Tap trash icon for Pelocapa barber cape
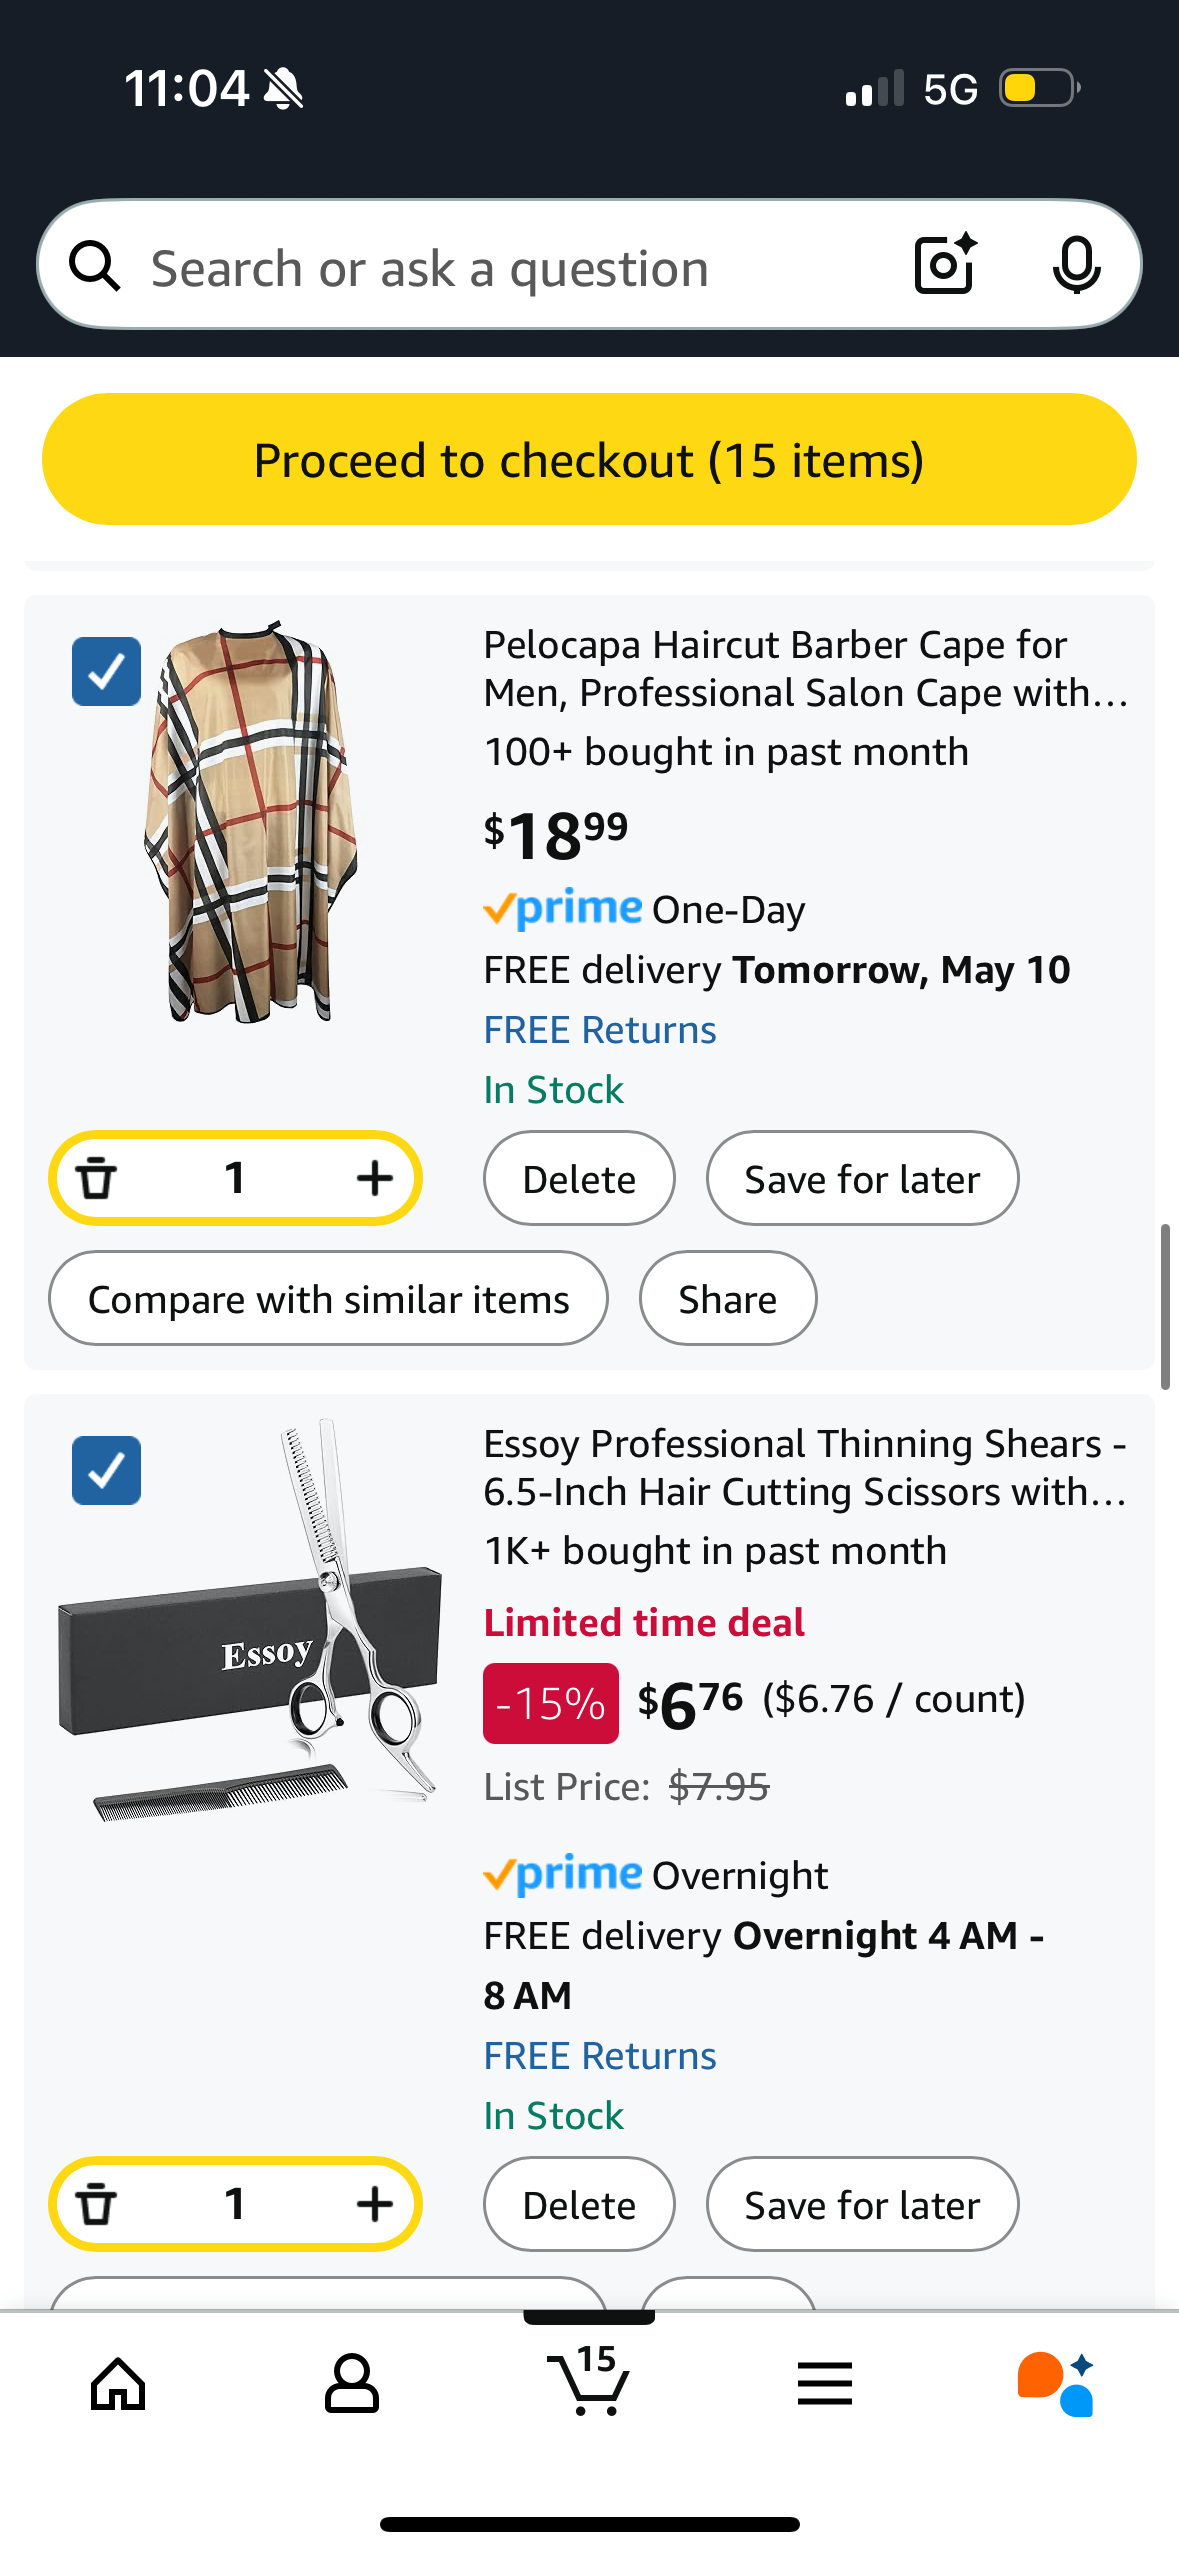The image size is (1179, 2556). 97,1178
